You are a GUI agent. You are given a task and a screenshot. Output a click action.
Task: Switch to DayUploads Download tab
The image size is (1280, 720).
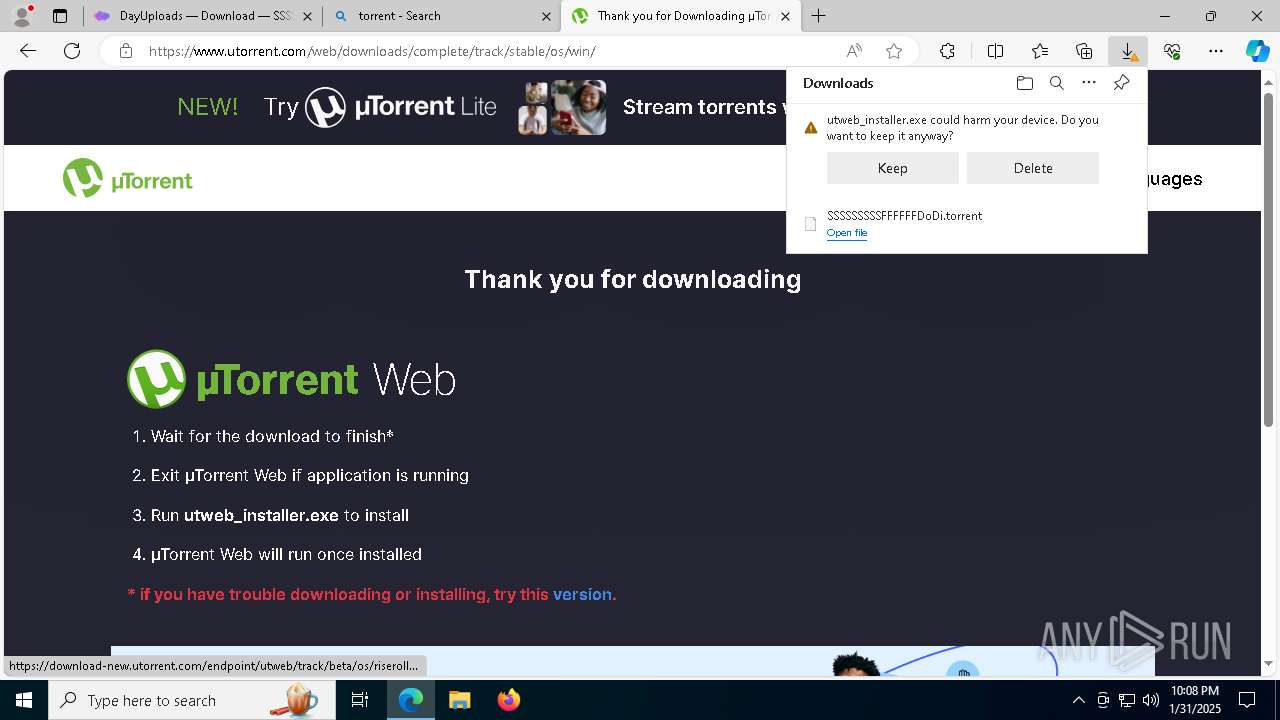(x=201, y=16)
